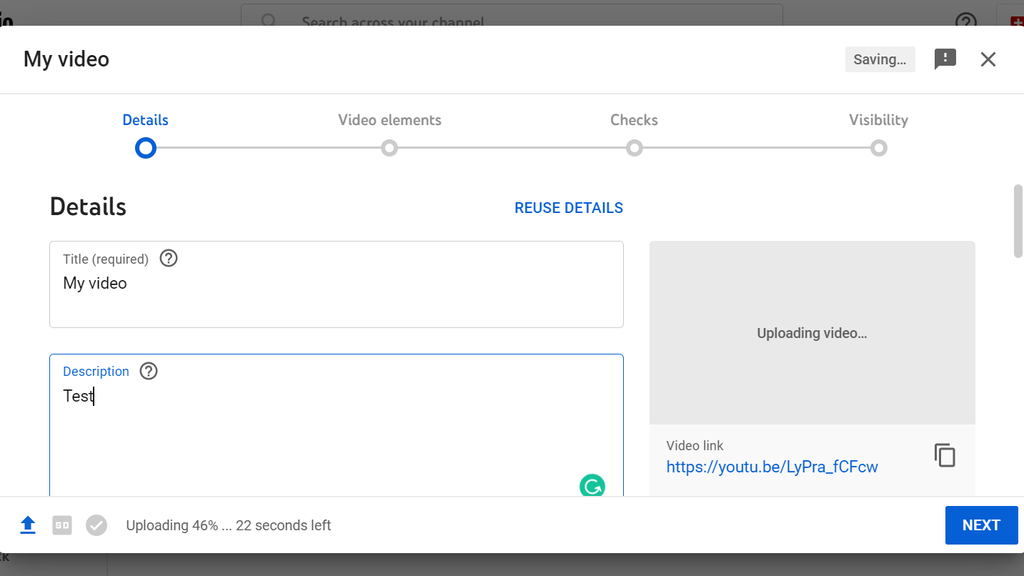Click the Description help question mark icon
The height and width of the screenshot is (576, 1024).
click(148, 371)
